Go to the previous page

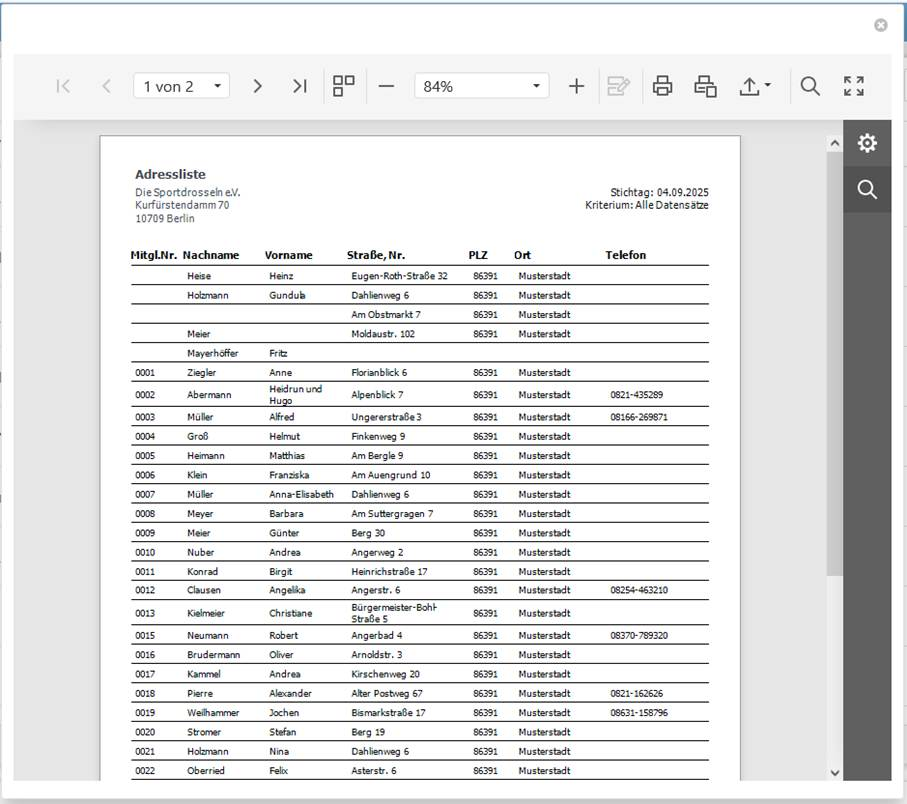coord(106,86)
